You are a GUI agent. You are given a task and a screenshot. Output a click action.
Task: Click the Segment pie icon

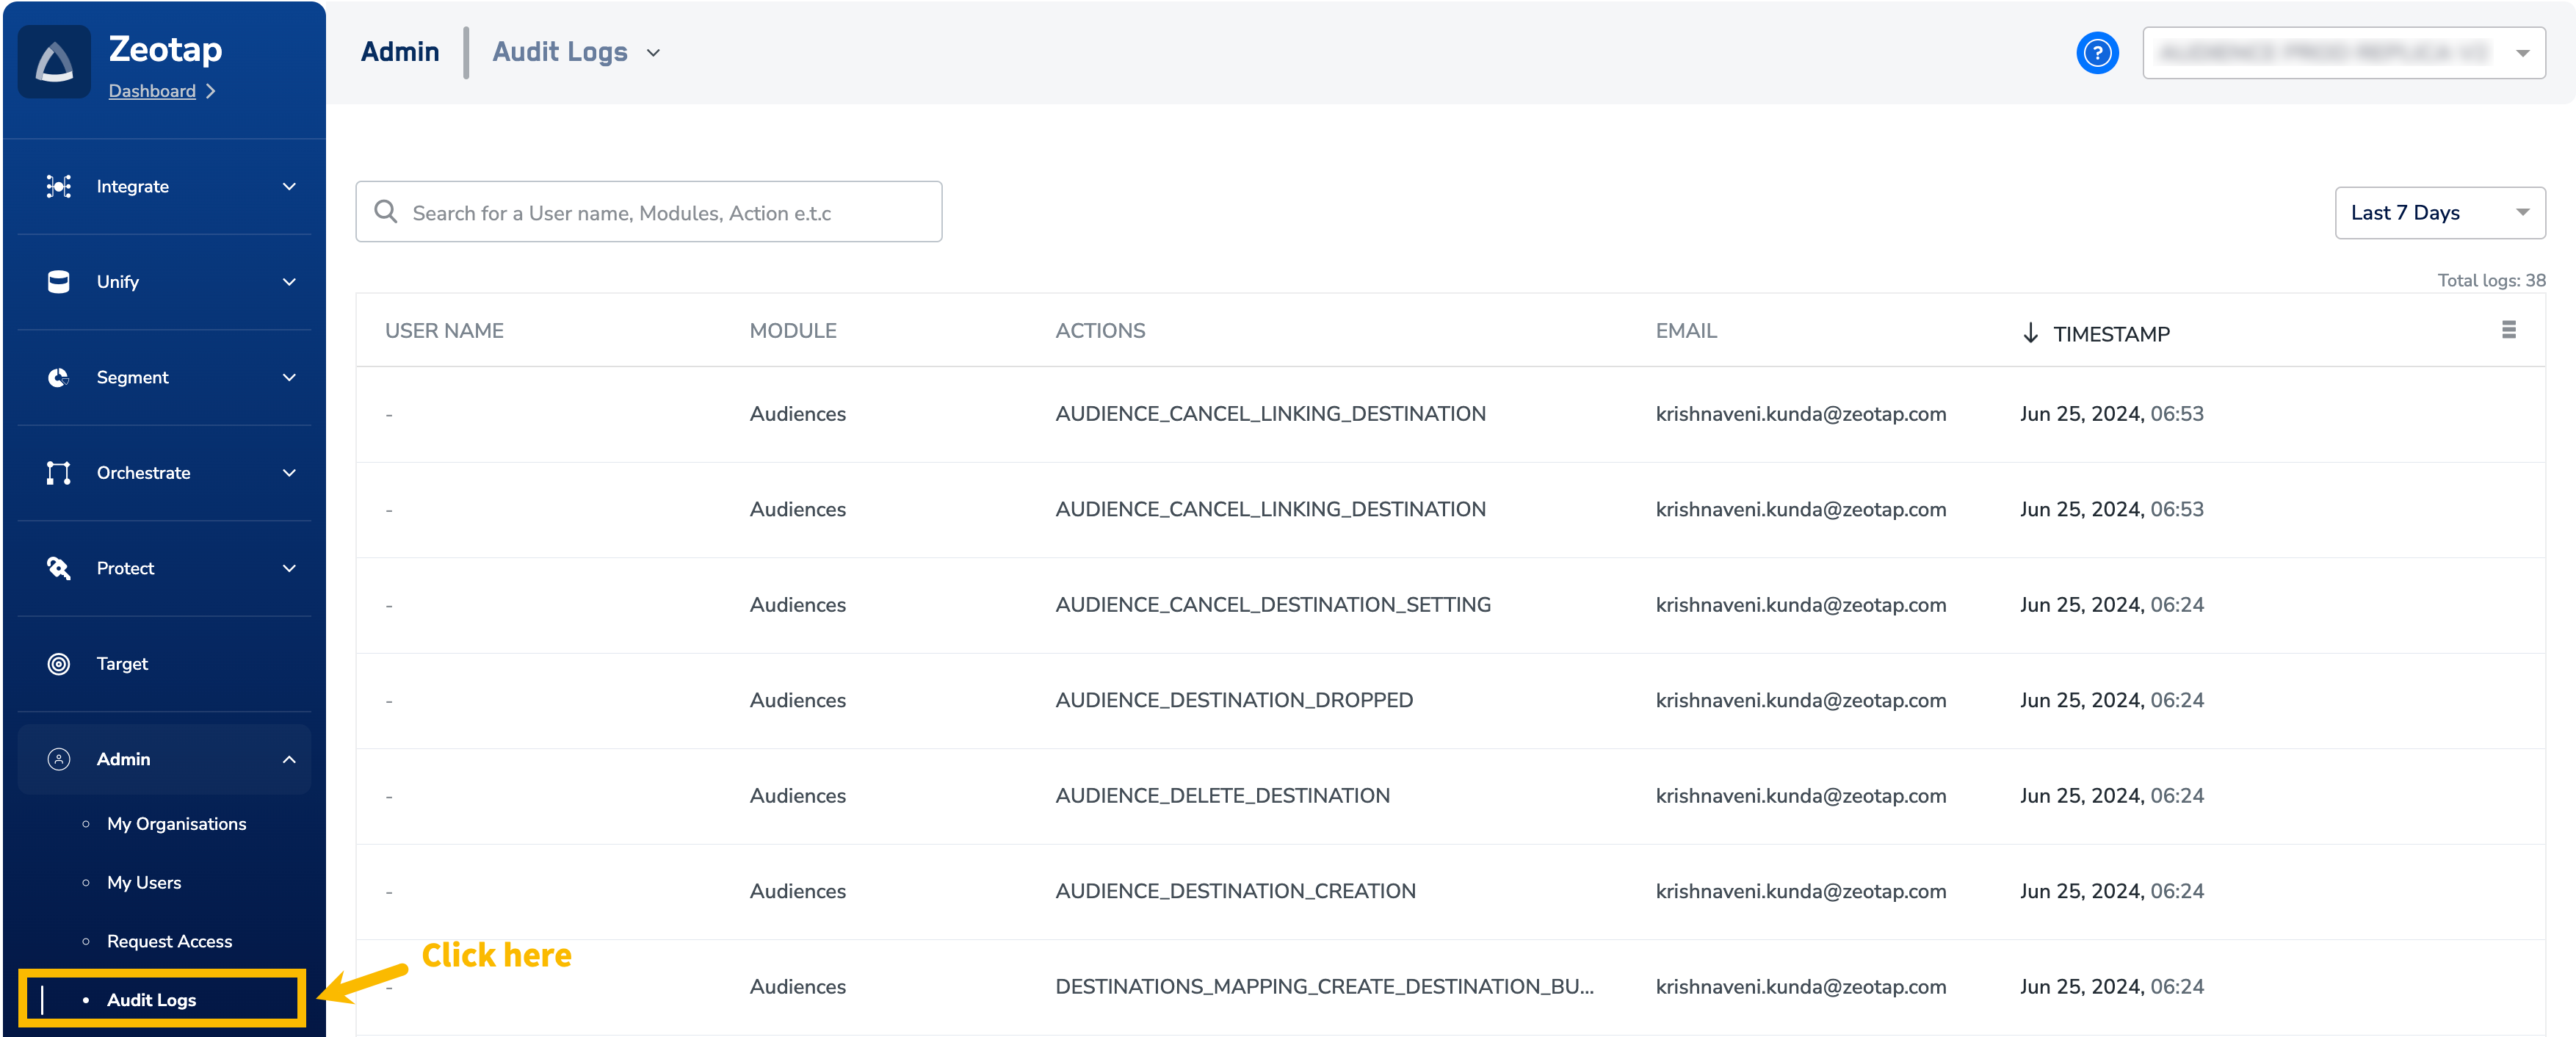coord(59,377)
